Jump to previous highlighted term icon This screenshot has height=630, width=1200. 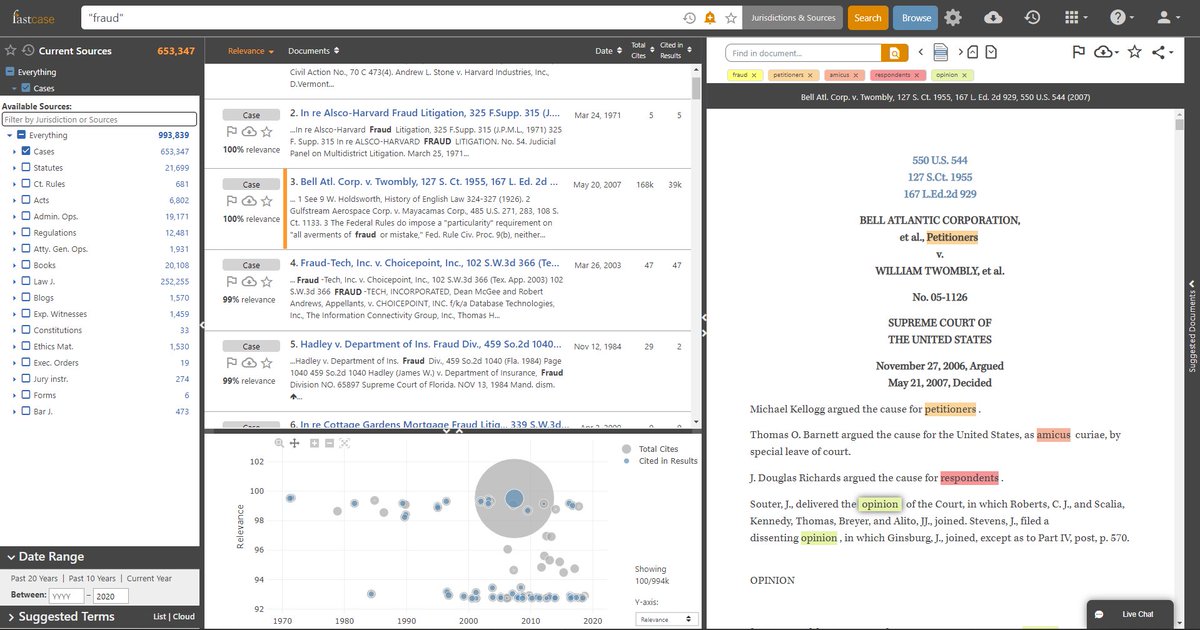tap(972, 52)
